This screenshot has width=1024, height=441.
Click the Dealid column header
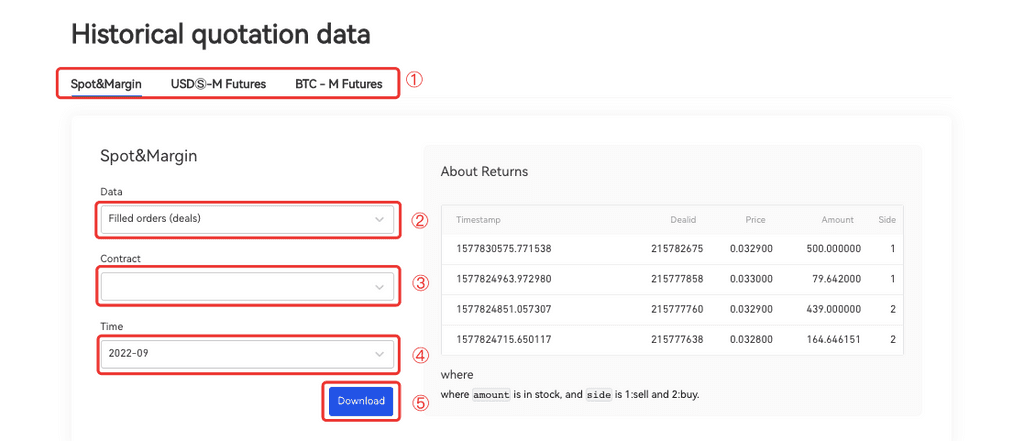pyautogui.click(x=684, y=220)
